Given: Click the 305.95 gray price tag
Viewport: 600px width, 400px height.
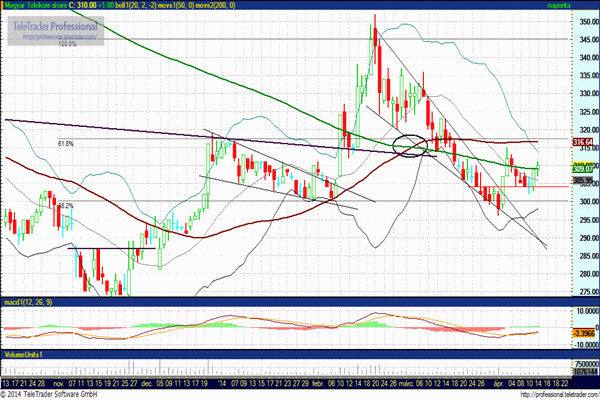Looking at the screenshot, I should coord(583,180).
